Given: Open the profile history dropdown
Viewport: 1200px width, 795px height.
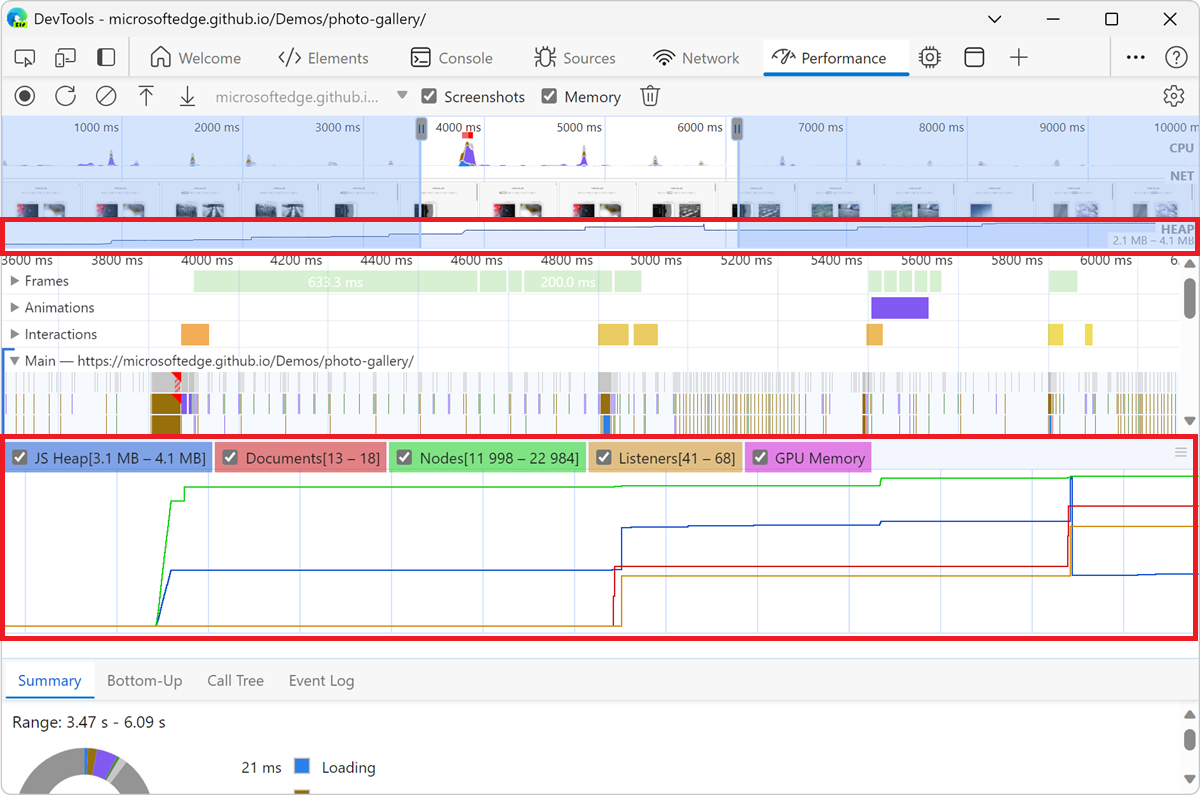Looking at the screenshot, I should pos(403,96).
